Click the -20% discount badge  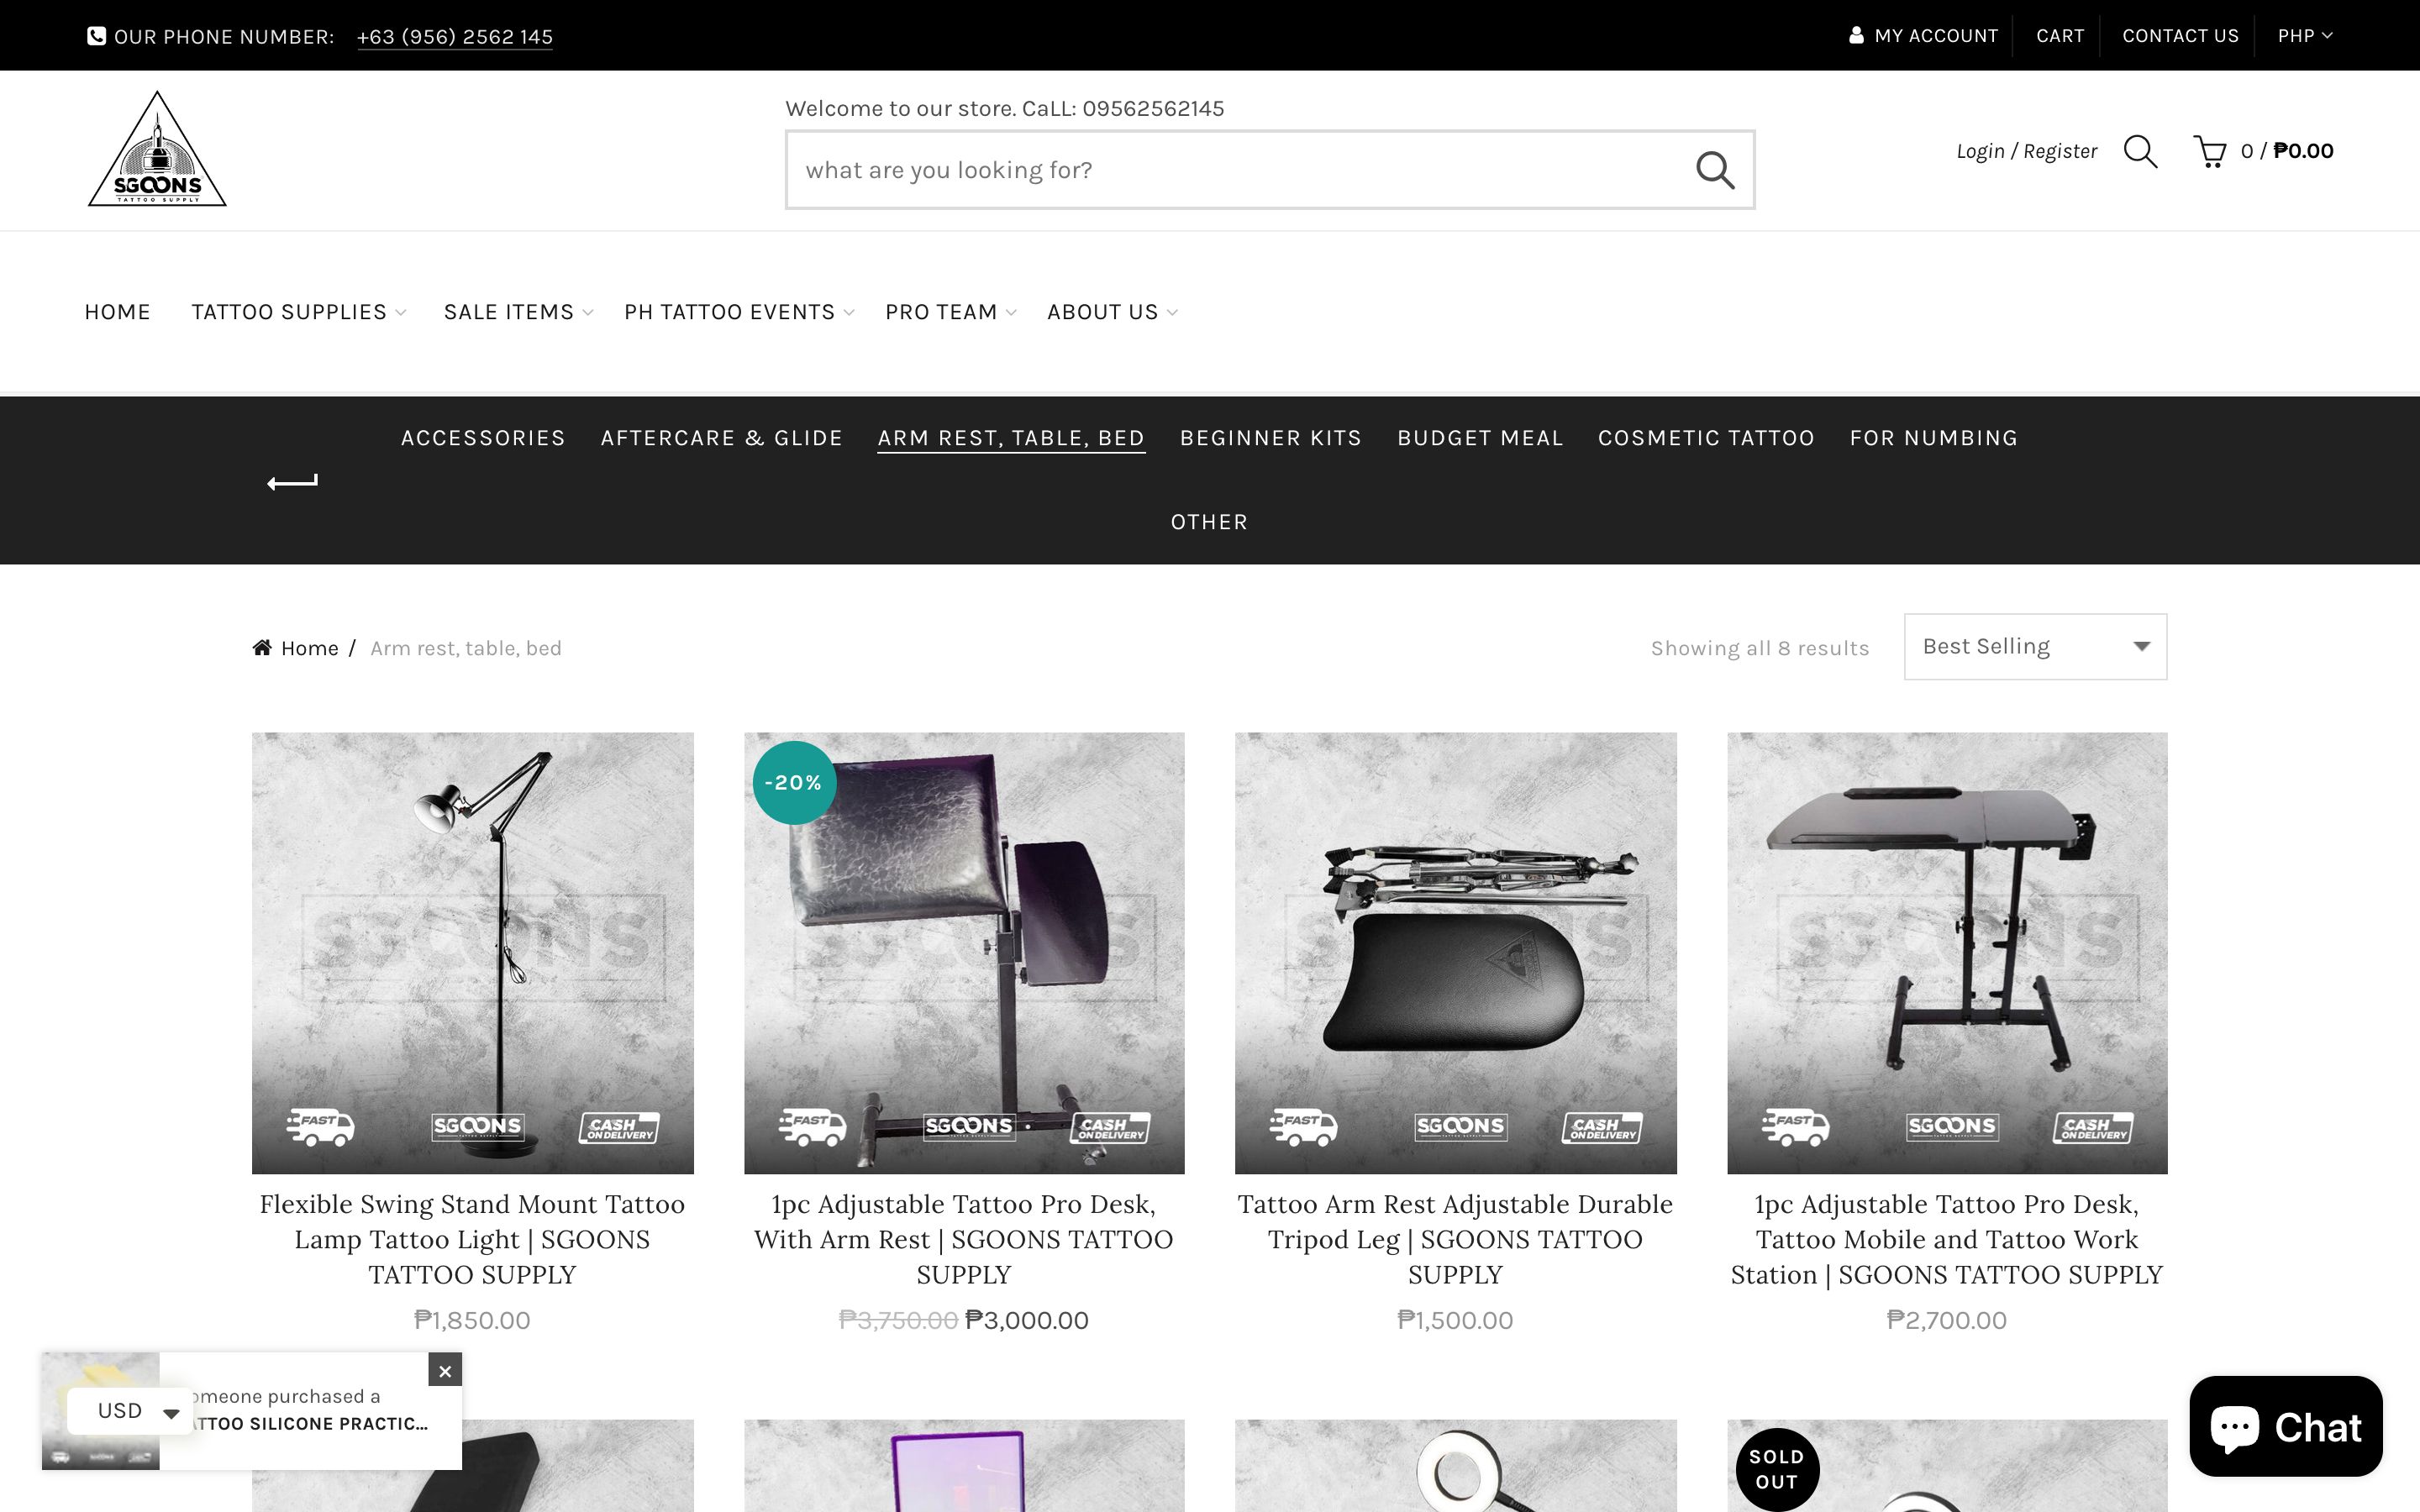(x=794, y=782)
